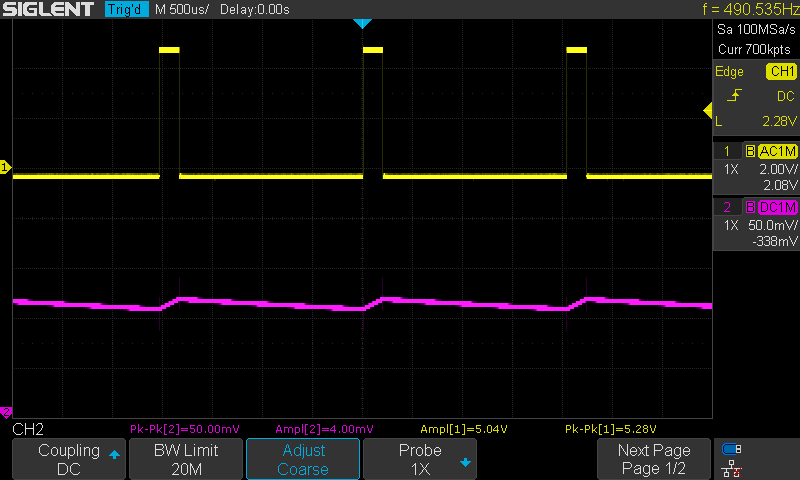Click the Curr 700kpts memory depth text
Screen dimensions: 800x480
pyautogui.click(x=754, y=49)
